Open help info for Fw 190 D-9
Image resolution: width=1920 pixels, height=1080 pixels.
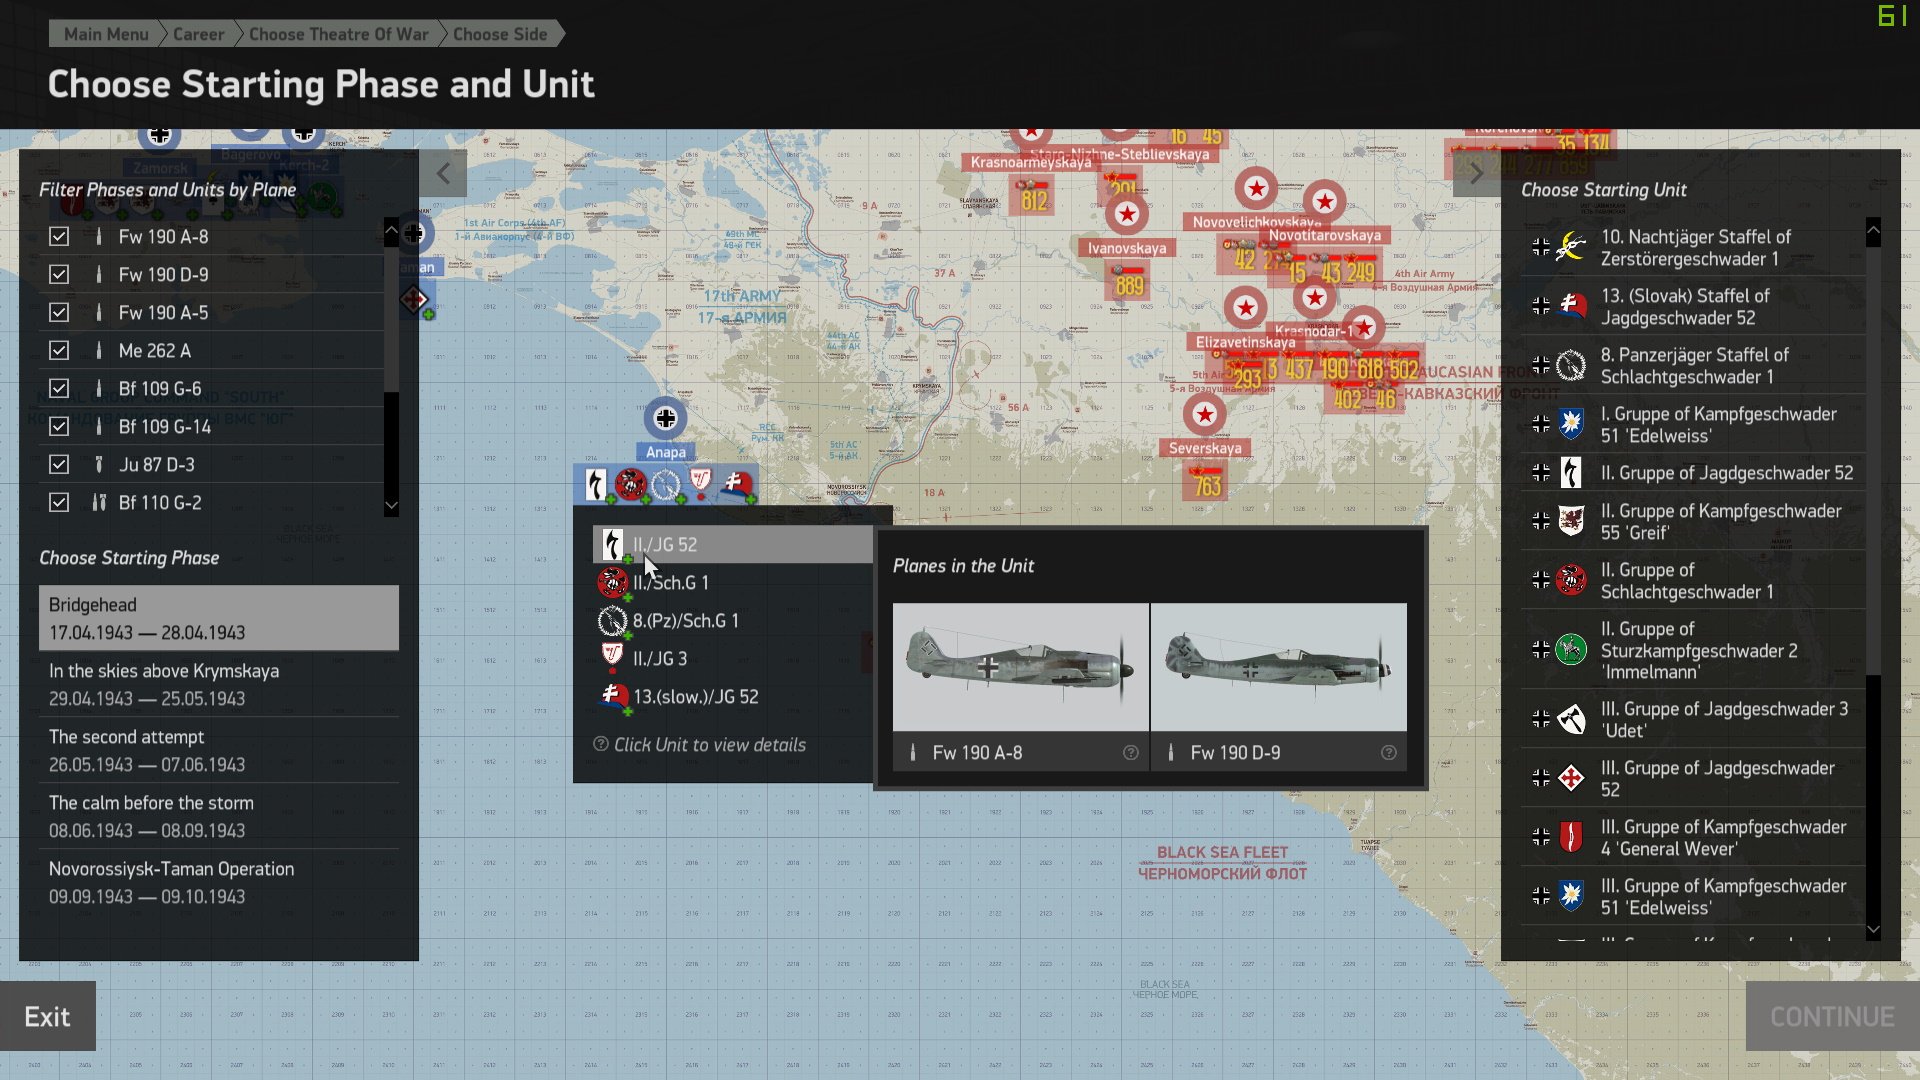pyautogui.click(x=1388, y=753)
